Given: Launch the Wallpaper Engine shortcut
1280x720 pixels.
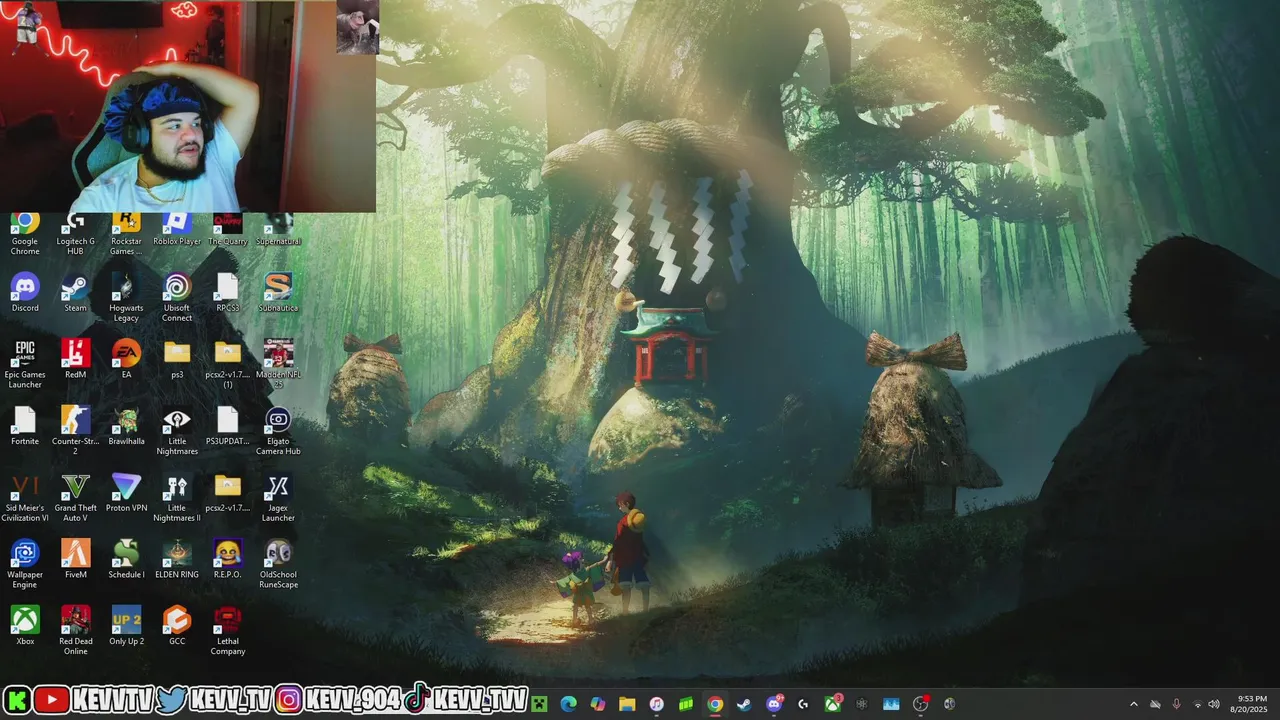Looking at the screenshot, I should click(x=25, y=564).
